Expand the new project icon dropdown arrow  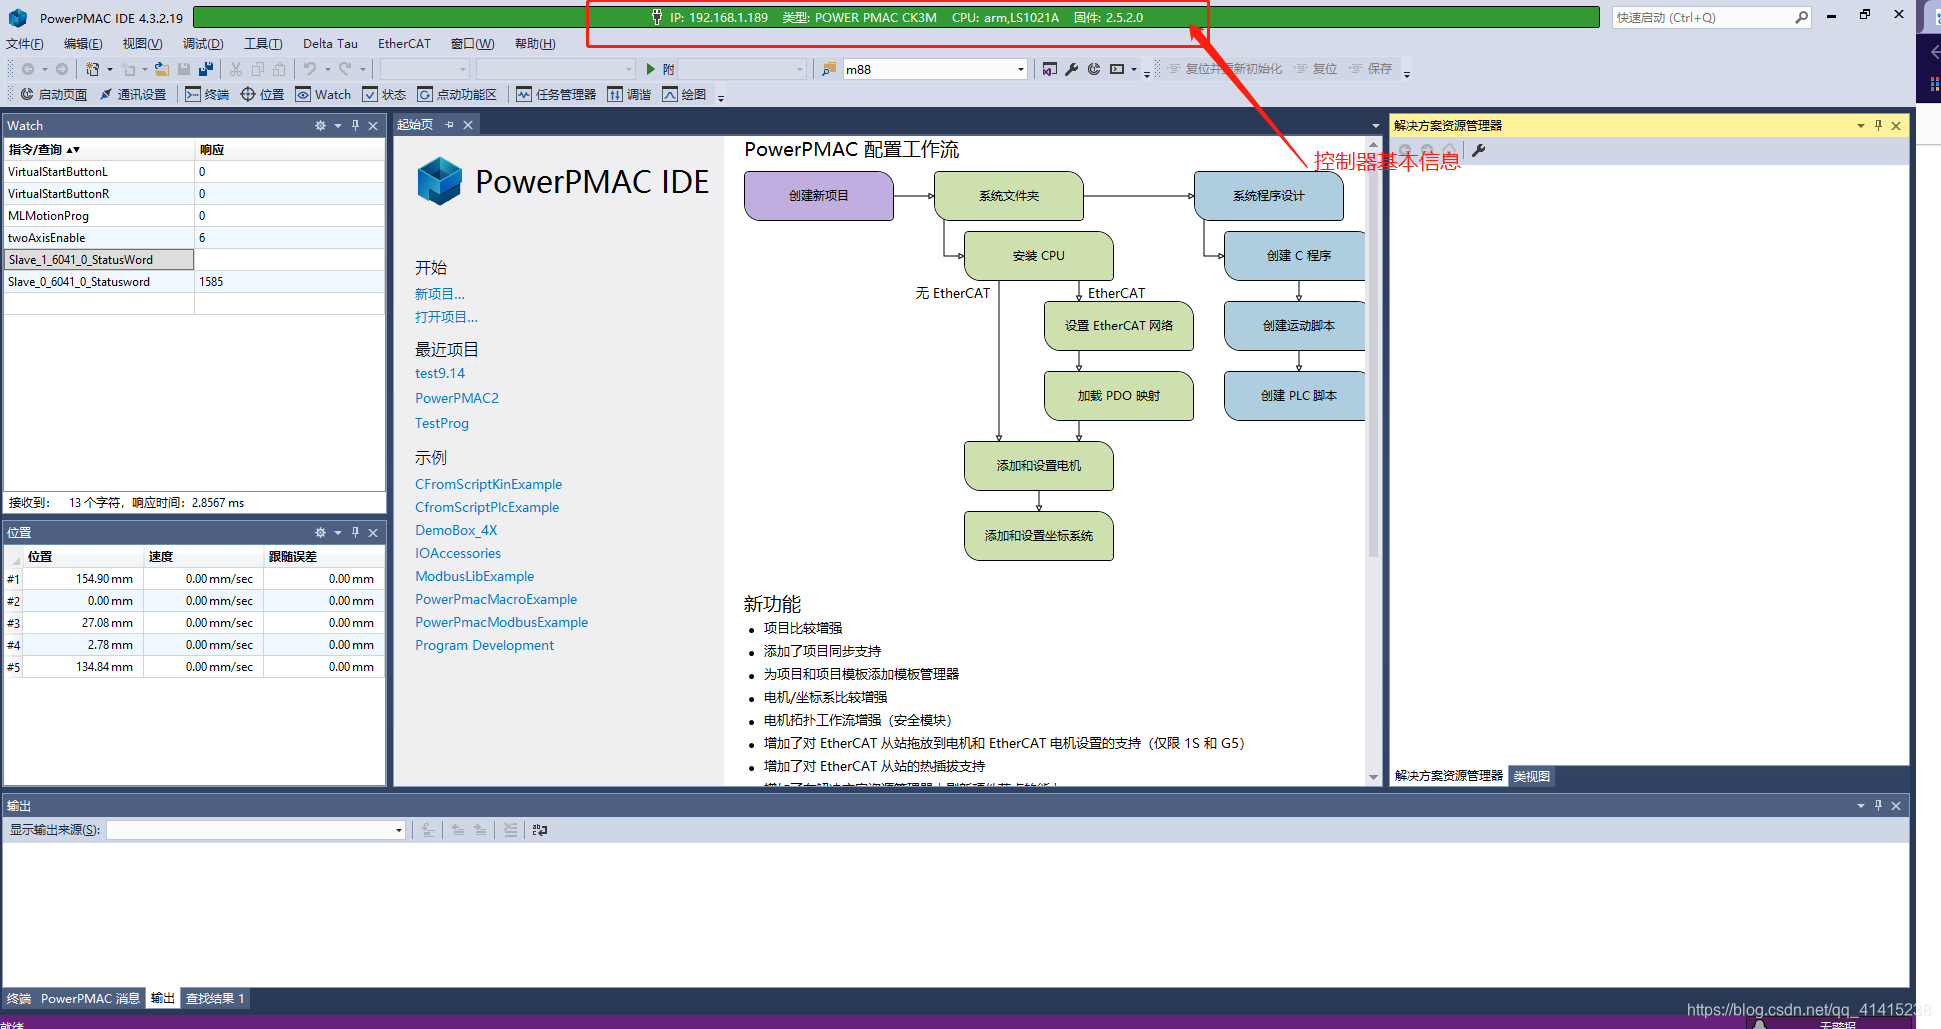109,69
